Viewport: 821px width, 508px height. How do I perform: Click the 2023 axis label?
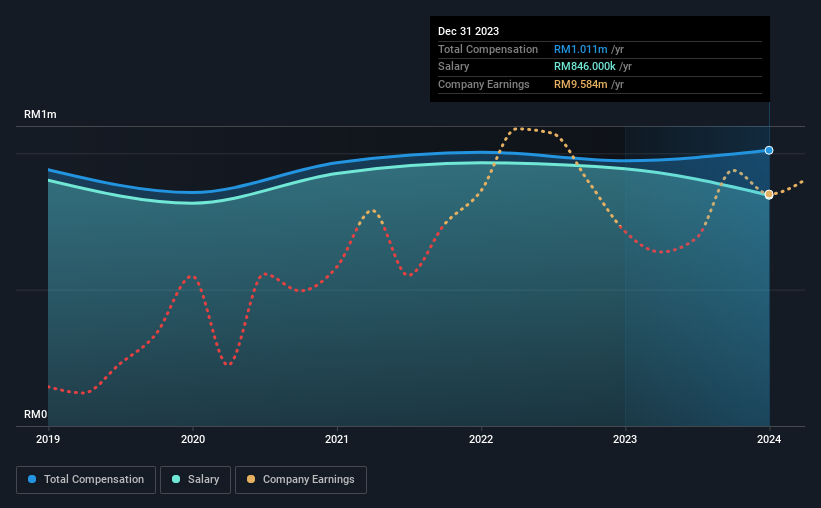[625, 439]
